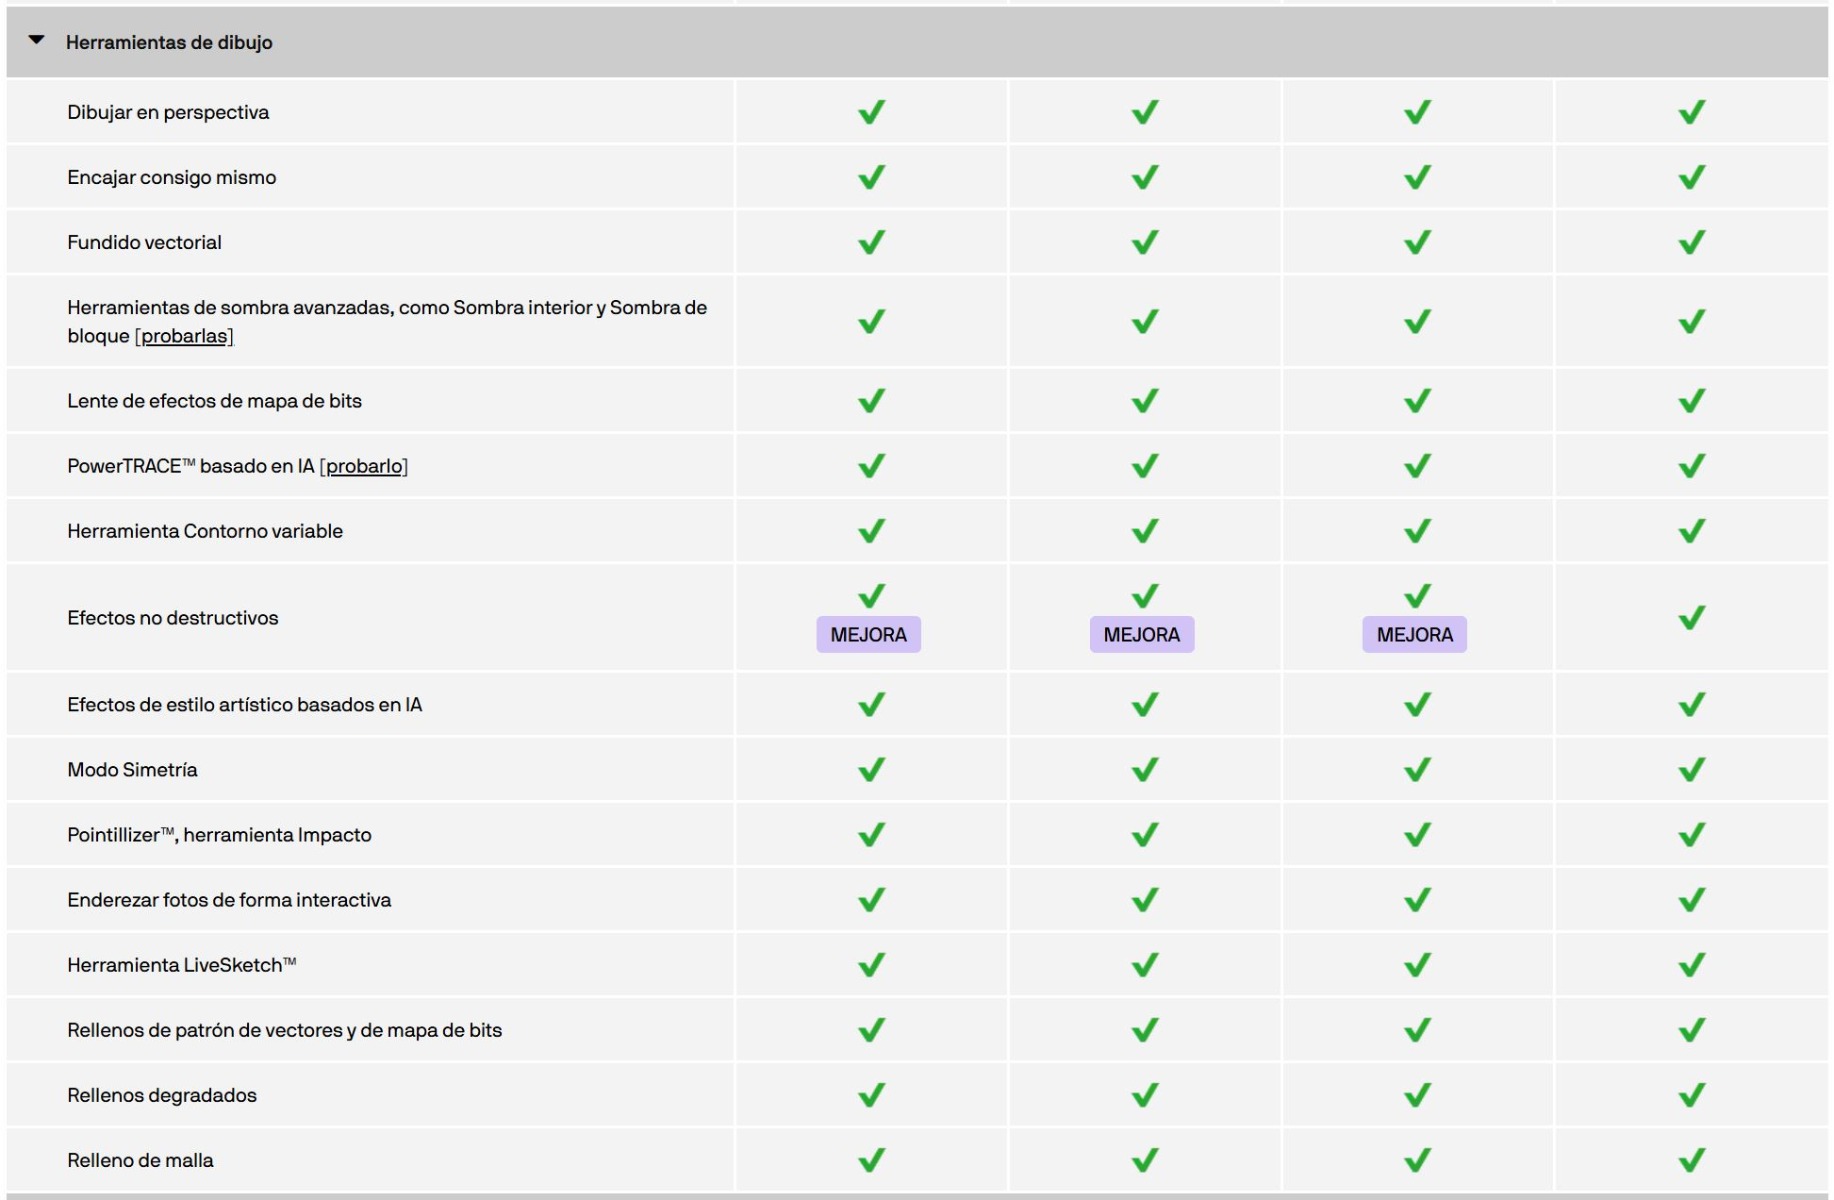Select the 'Lente de efectos de mapa de bits' label
This screenshot has height=1200, width=1834.
pyautogui.click(x=214, y=401)
